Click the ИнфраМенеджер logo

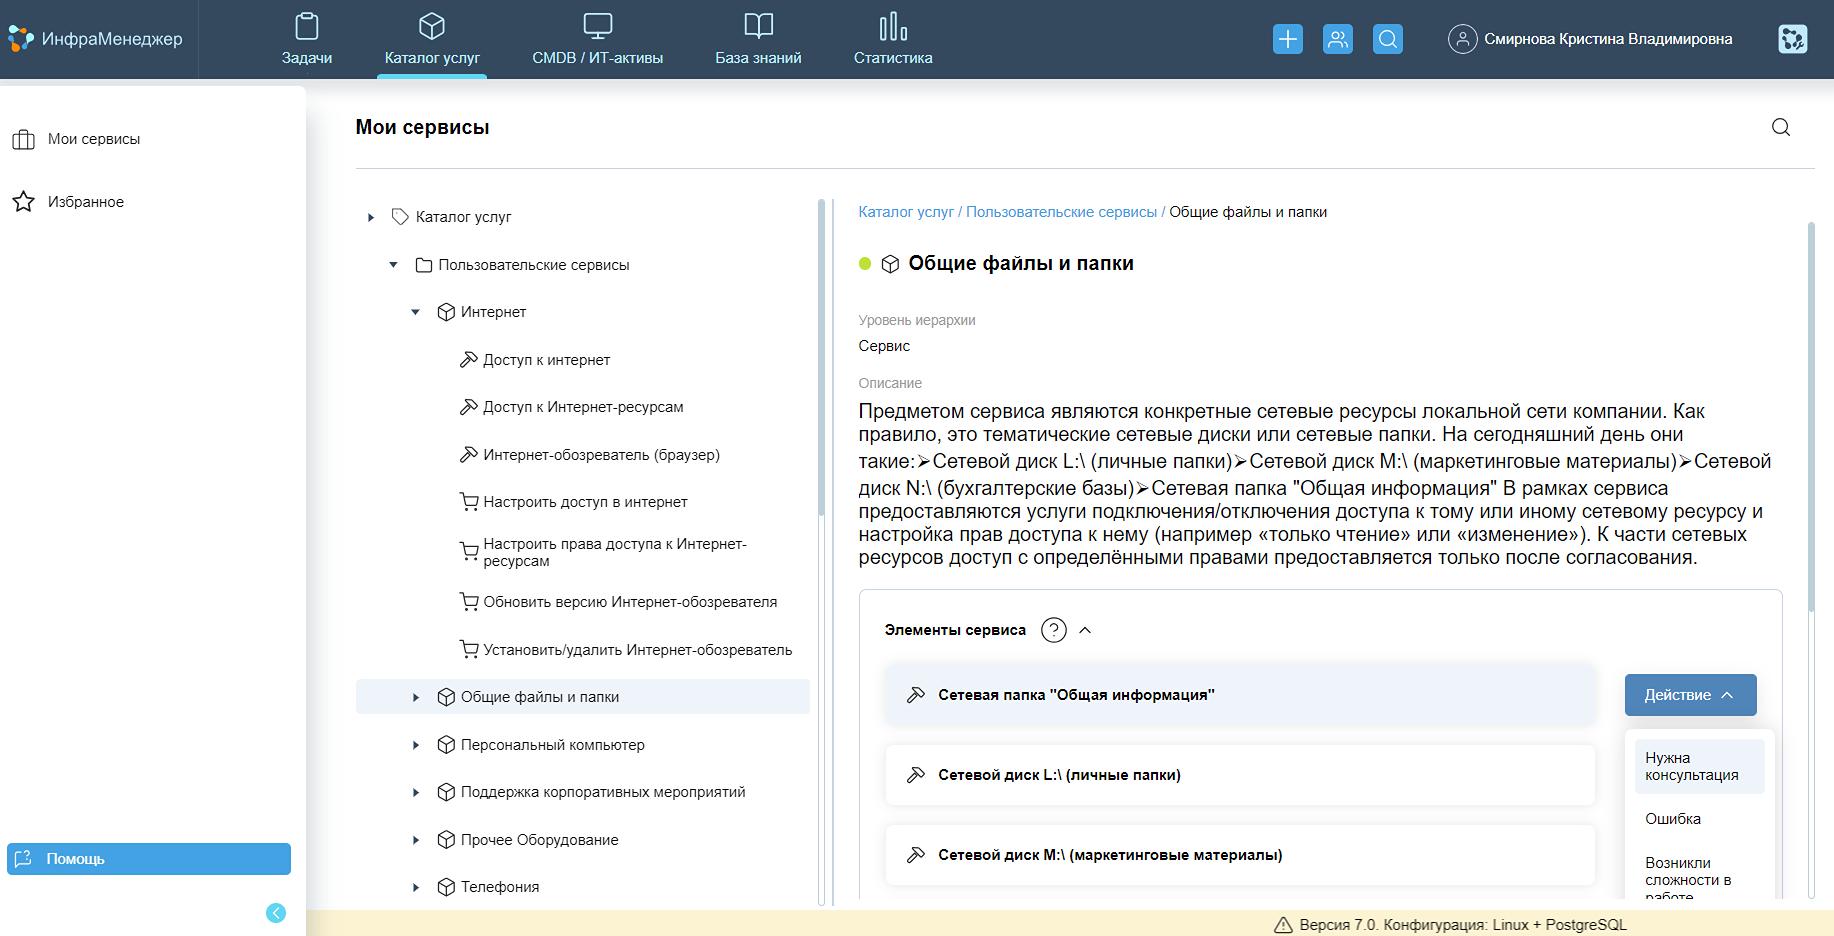(x=96, y=39)
